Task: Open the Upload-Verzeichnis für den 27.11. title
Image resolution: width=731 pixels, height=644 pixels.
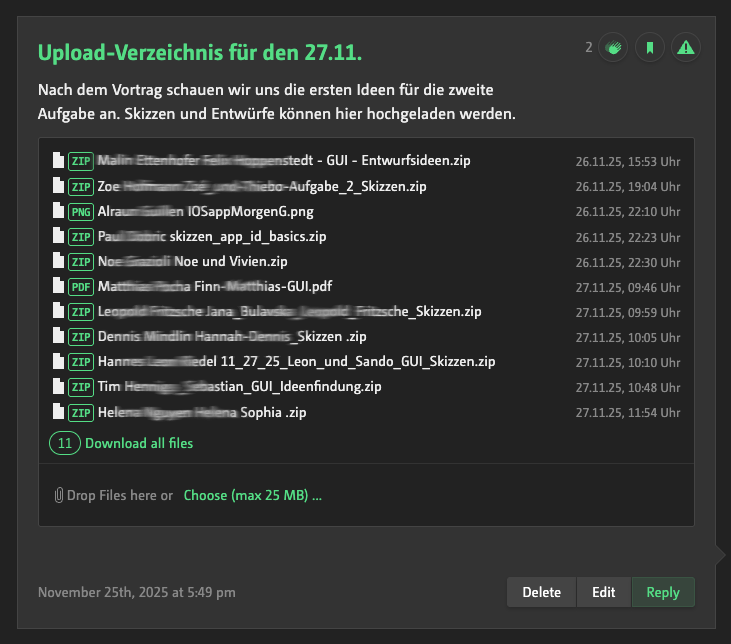Action: click(x=200, y=52)
